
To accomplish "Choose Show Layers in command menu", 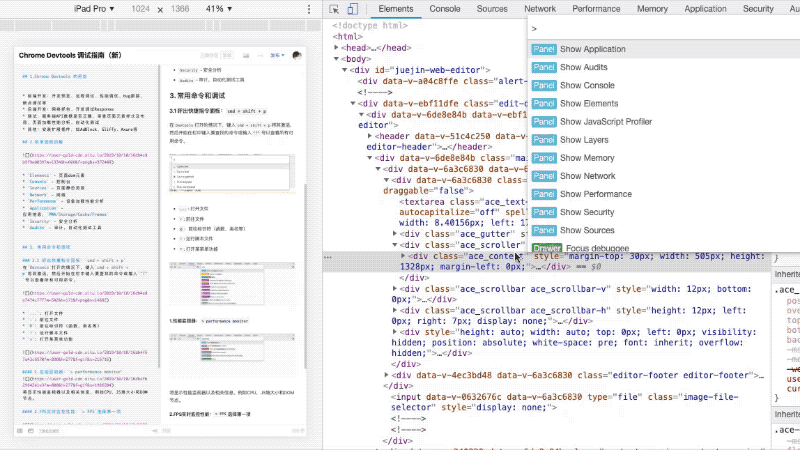I will click(664, 140).
